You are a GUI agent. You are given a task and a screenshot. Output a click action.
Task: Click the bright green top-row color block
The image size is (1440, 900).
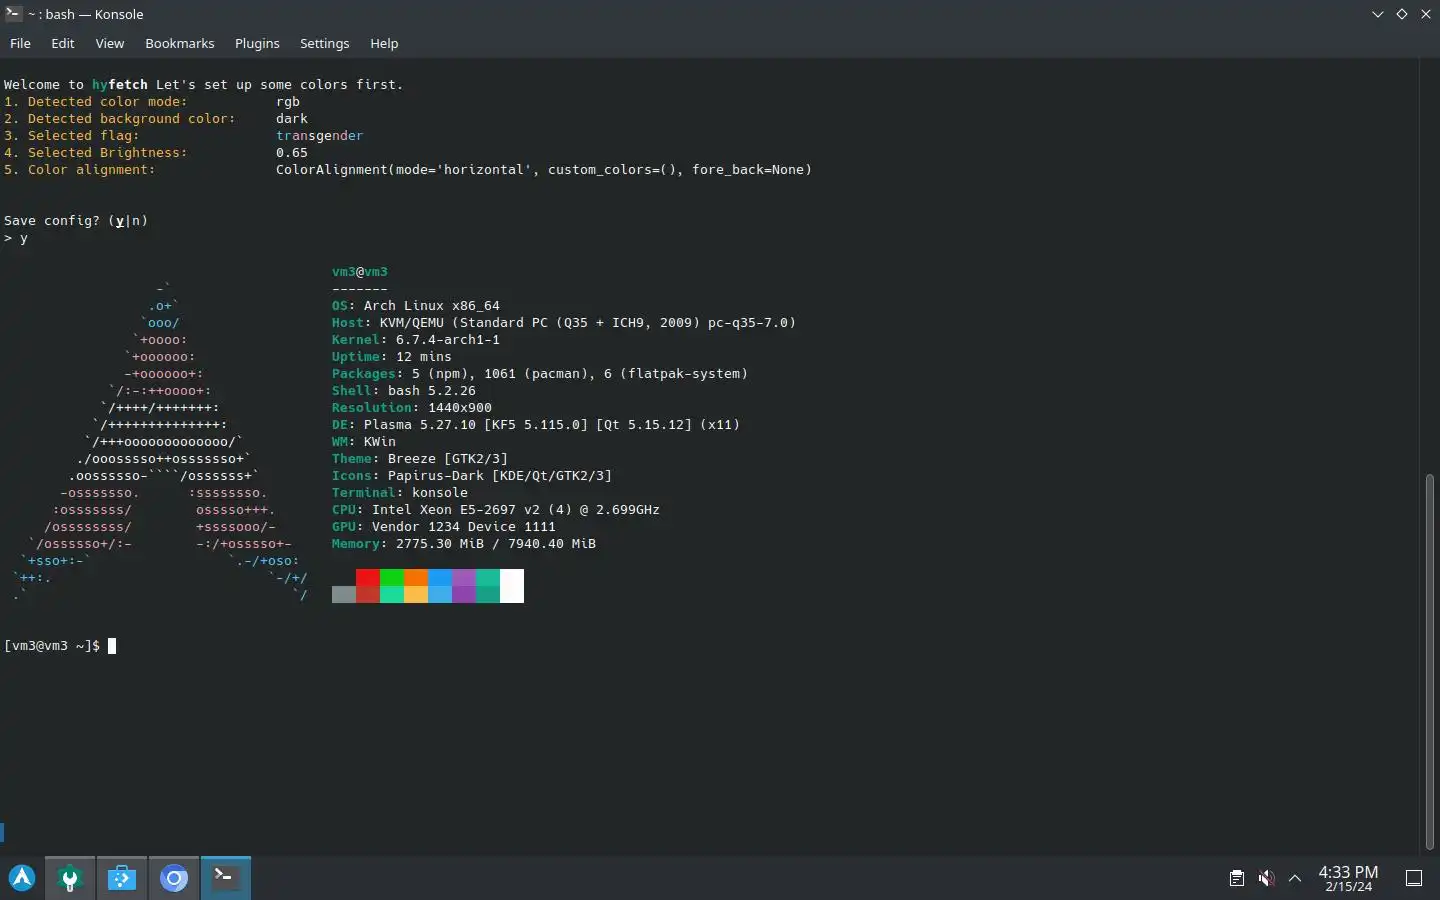(392, 577)
